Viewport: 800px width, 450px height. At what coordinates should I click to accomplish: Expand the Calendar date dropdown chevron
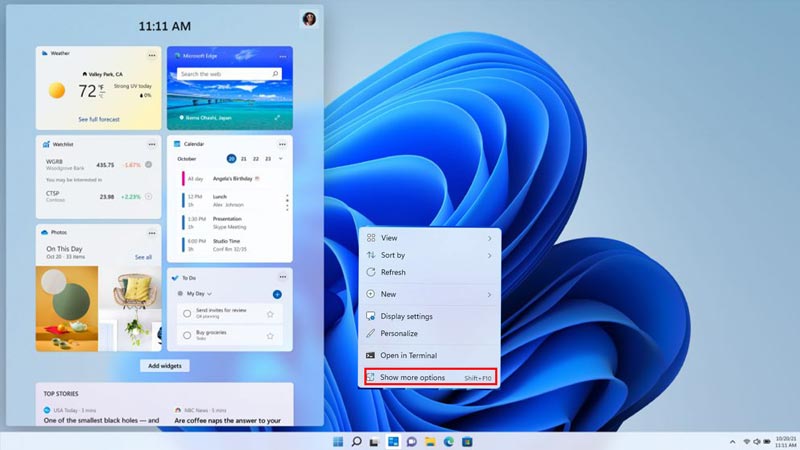[281, 159]
